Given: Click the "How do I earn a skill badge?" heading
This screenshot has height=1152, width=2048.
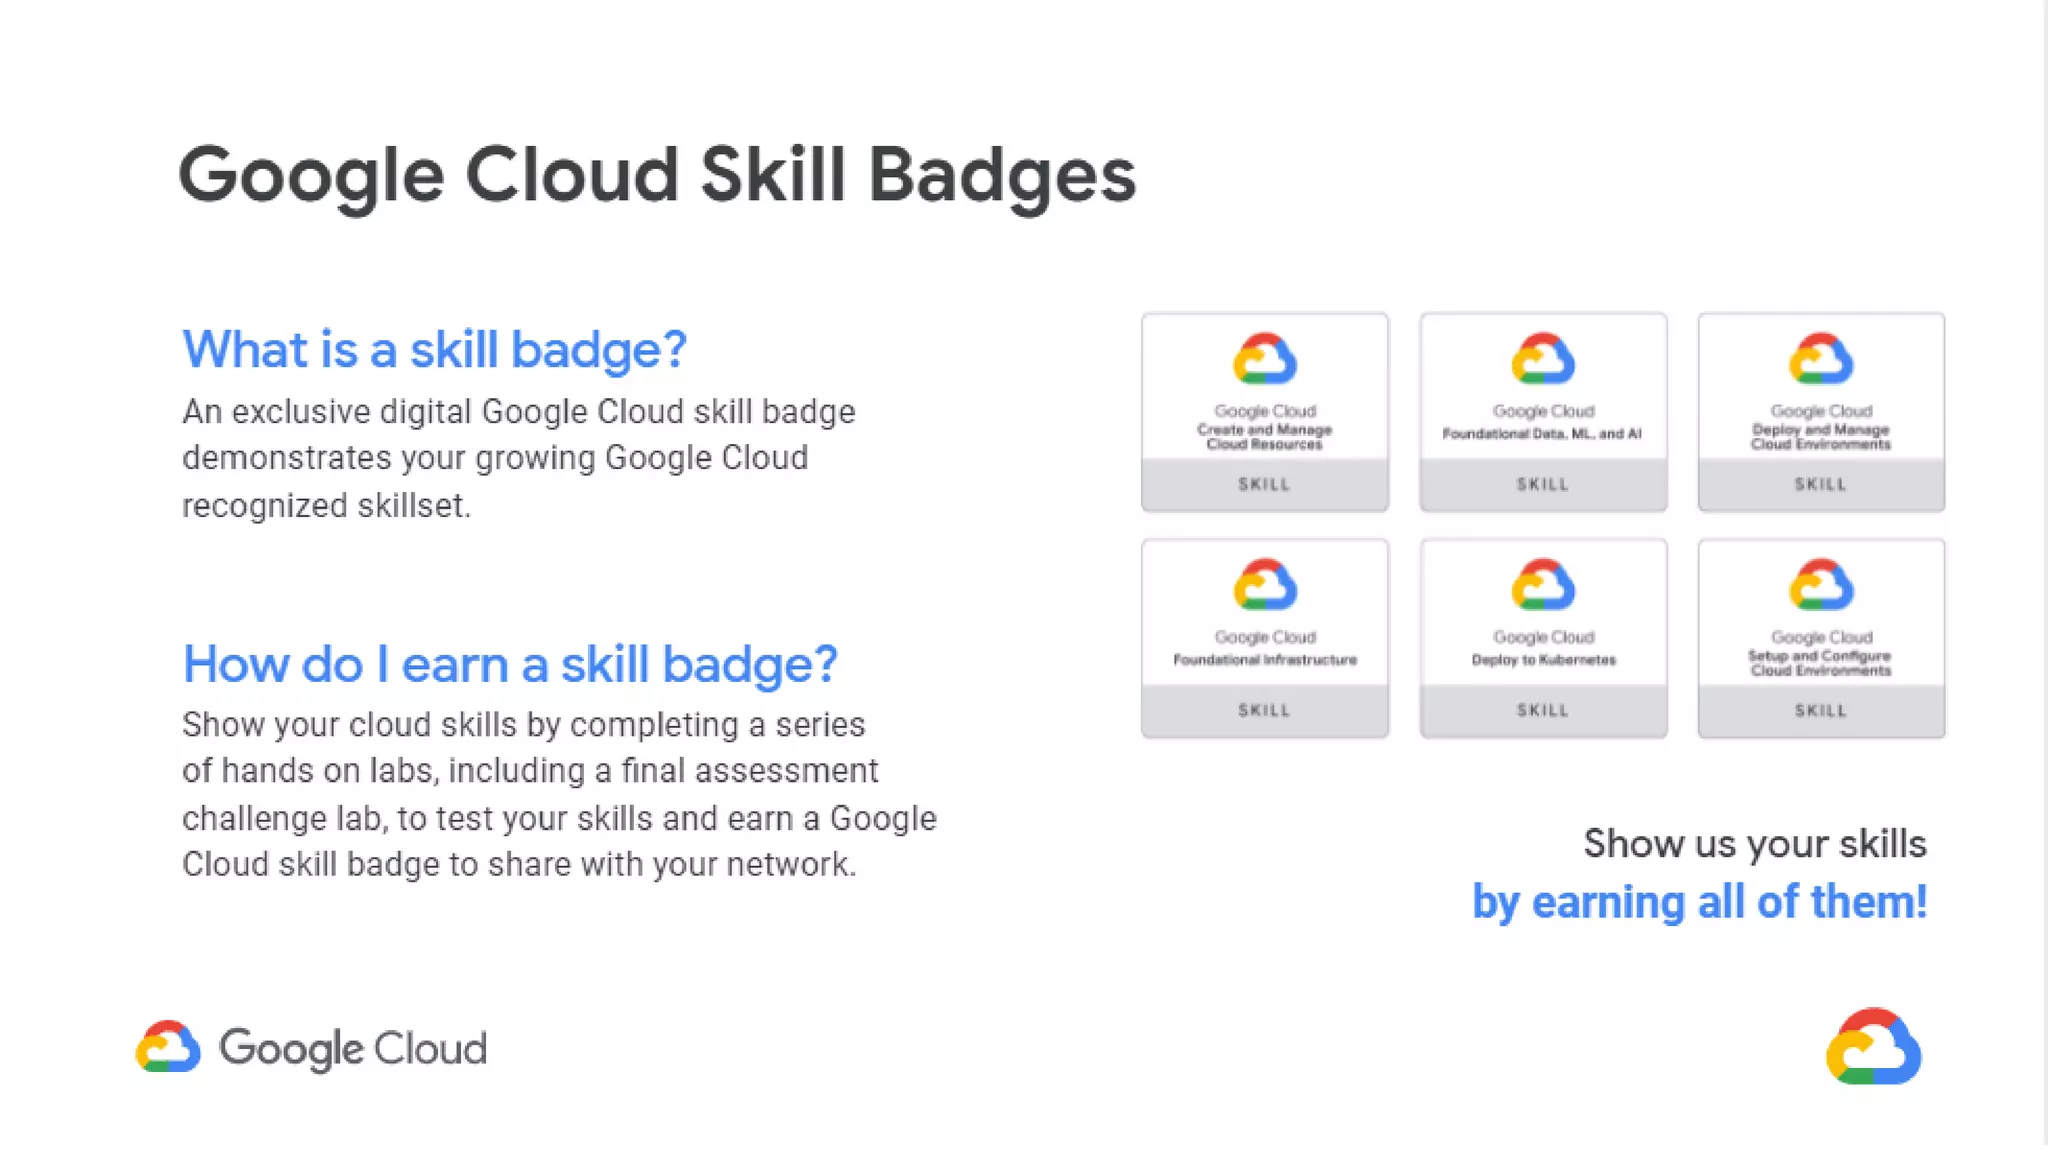Looking at the screenshot, I should (x=510, y=664).
